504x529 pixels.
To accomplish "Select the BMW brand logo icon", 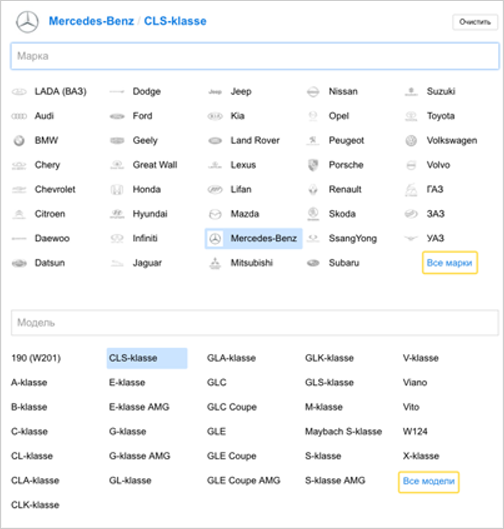I will point(19,140).
